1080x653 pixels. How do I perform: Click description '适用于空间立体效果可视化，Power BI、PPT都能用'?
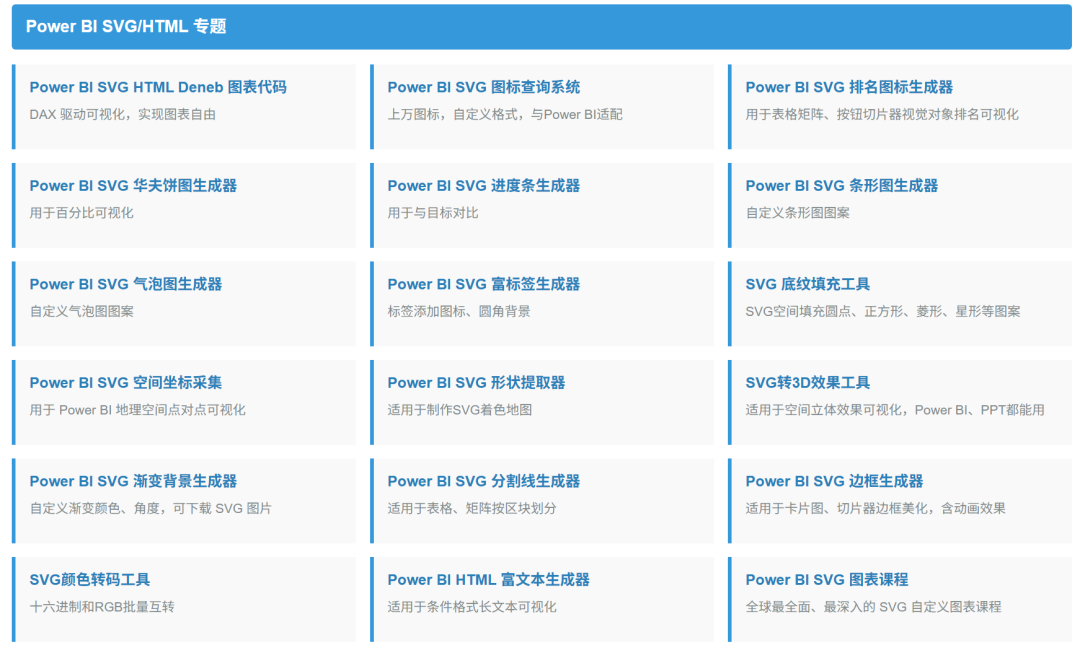click(x=895, y=411)
